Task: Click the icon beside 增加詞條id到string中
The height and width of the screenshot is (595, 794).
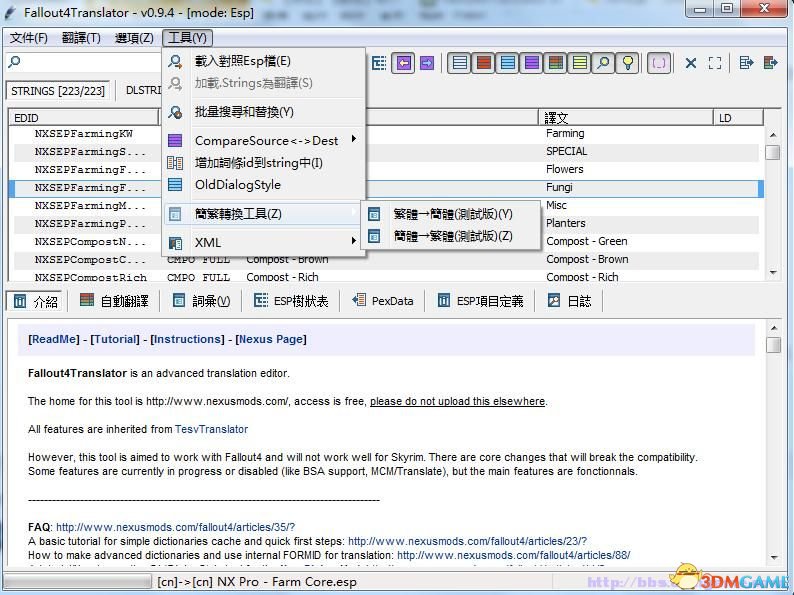Action: (x=175, y=163)
